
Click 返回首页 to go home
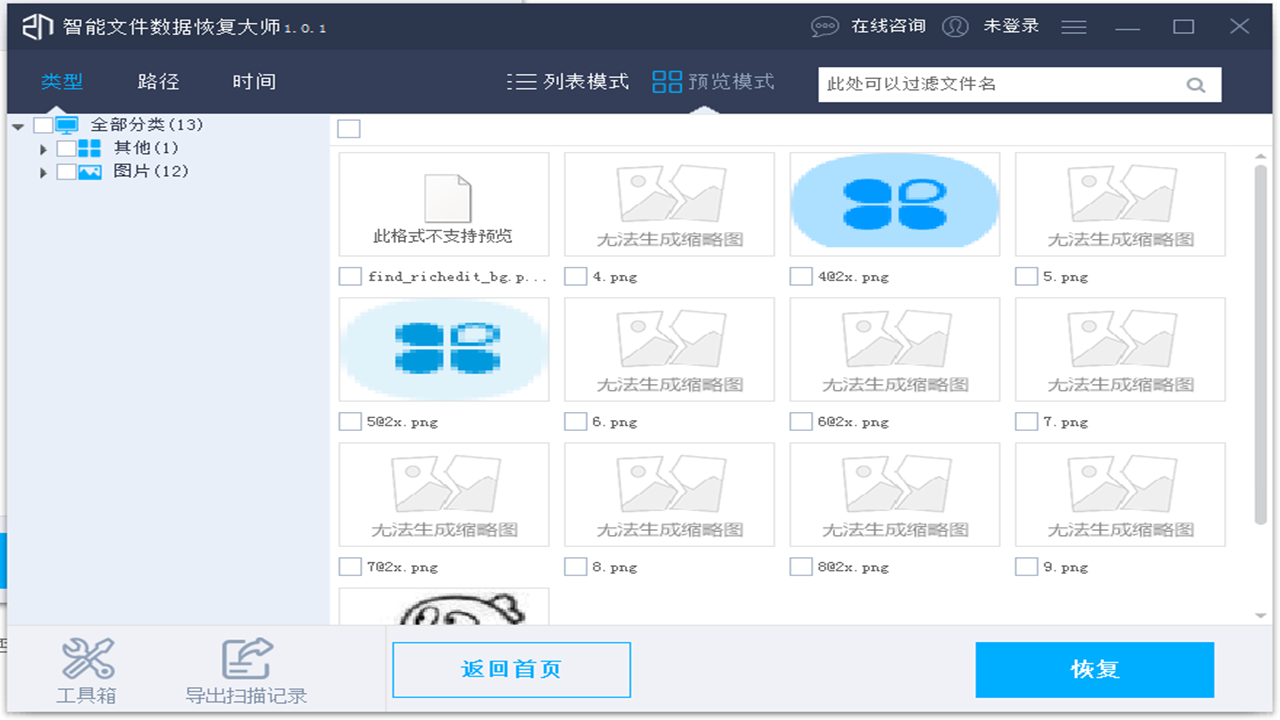click(511, 669)
